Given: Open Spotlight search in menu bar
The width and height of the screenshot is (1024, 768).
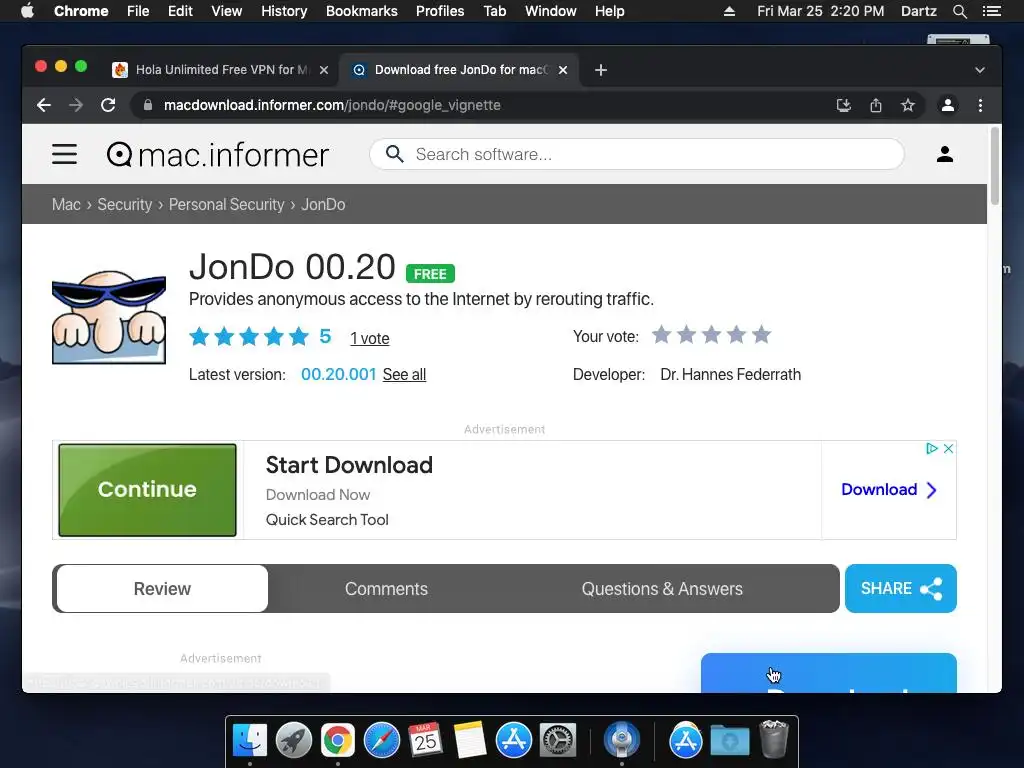Looking at the screenshot, I should pyautogui.click(x=959, y=11).
